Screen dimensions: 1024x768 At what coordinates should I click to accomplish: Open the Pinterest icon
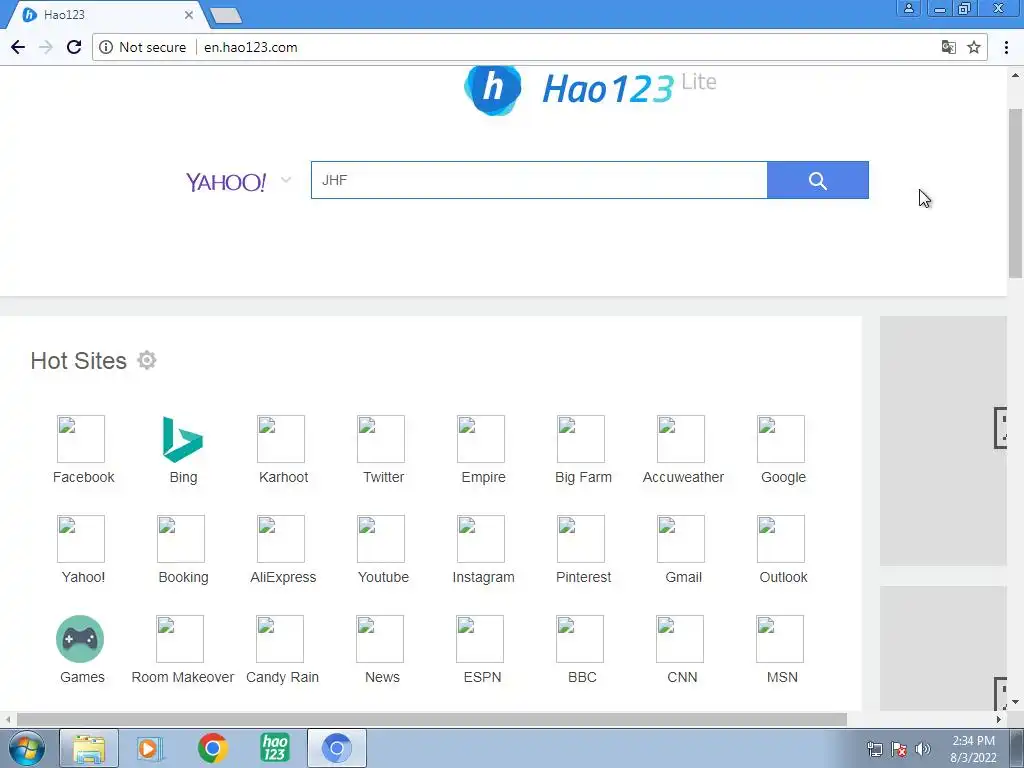(581, 539)
